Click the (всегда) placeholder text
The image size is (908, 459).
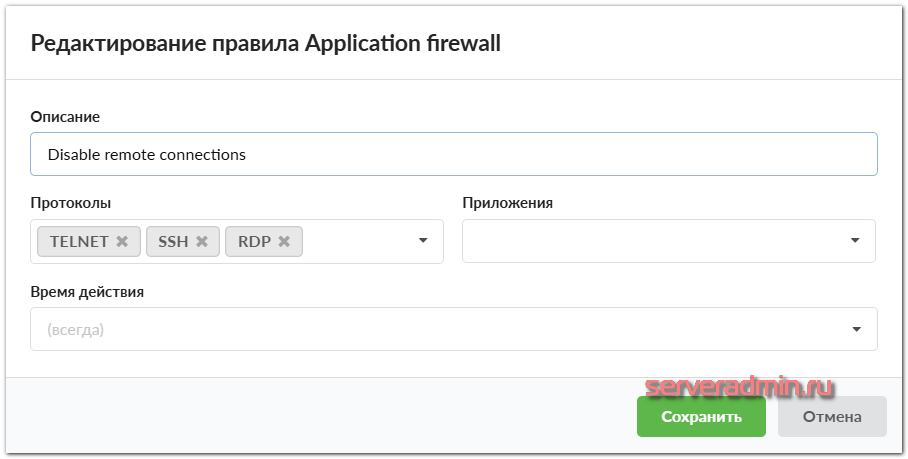tap(76, 329)
